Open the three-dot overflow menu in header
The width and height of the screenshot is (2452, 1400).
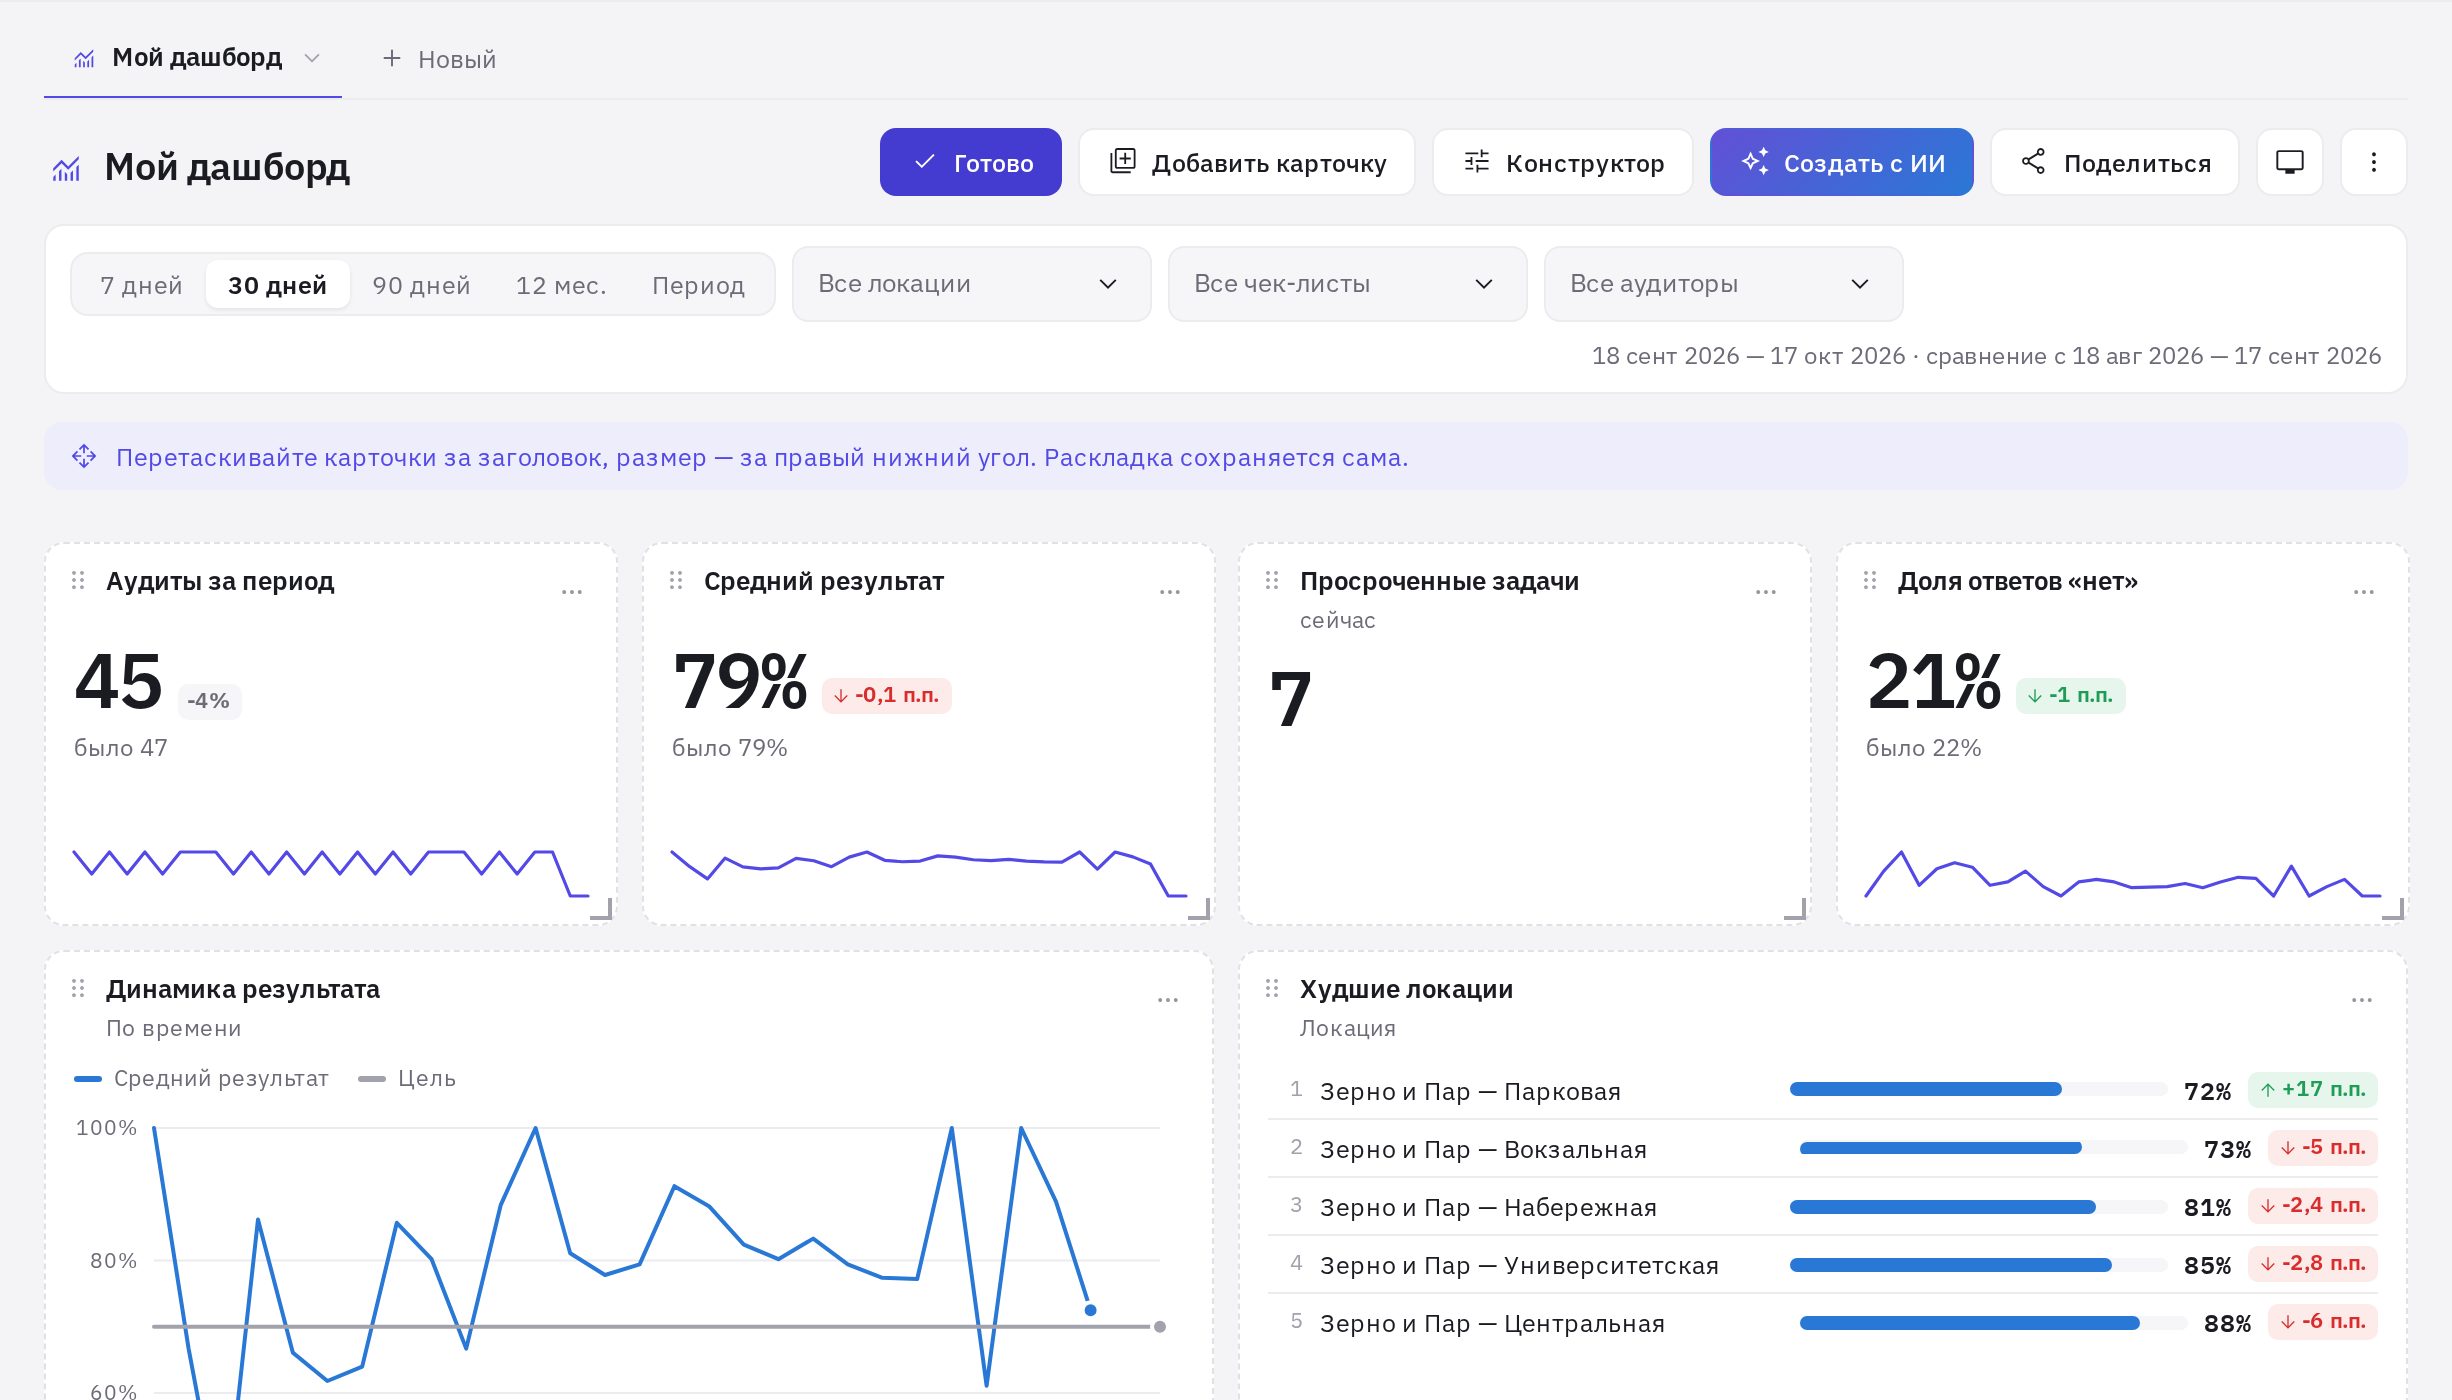[x=2373, y=162]
